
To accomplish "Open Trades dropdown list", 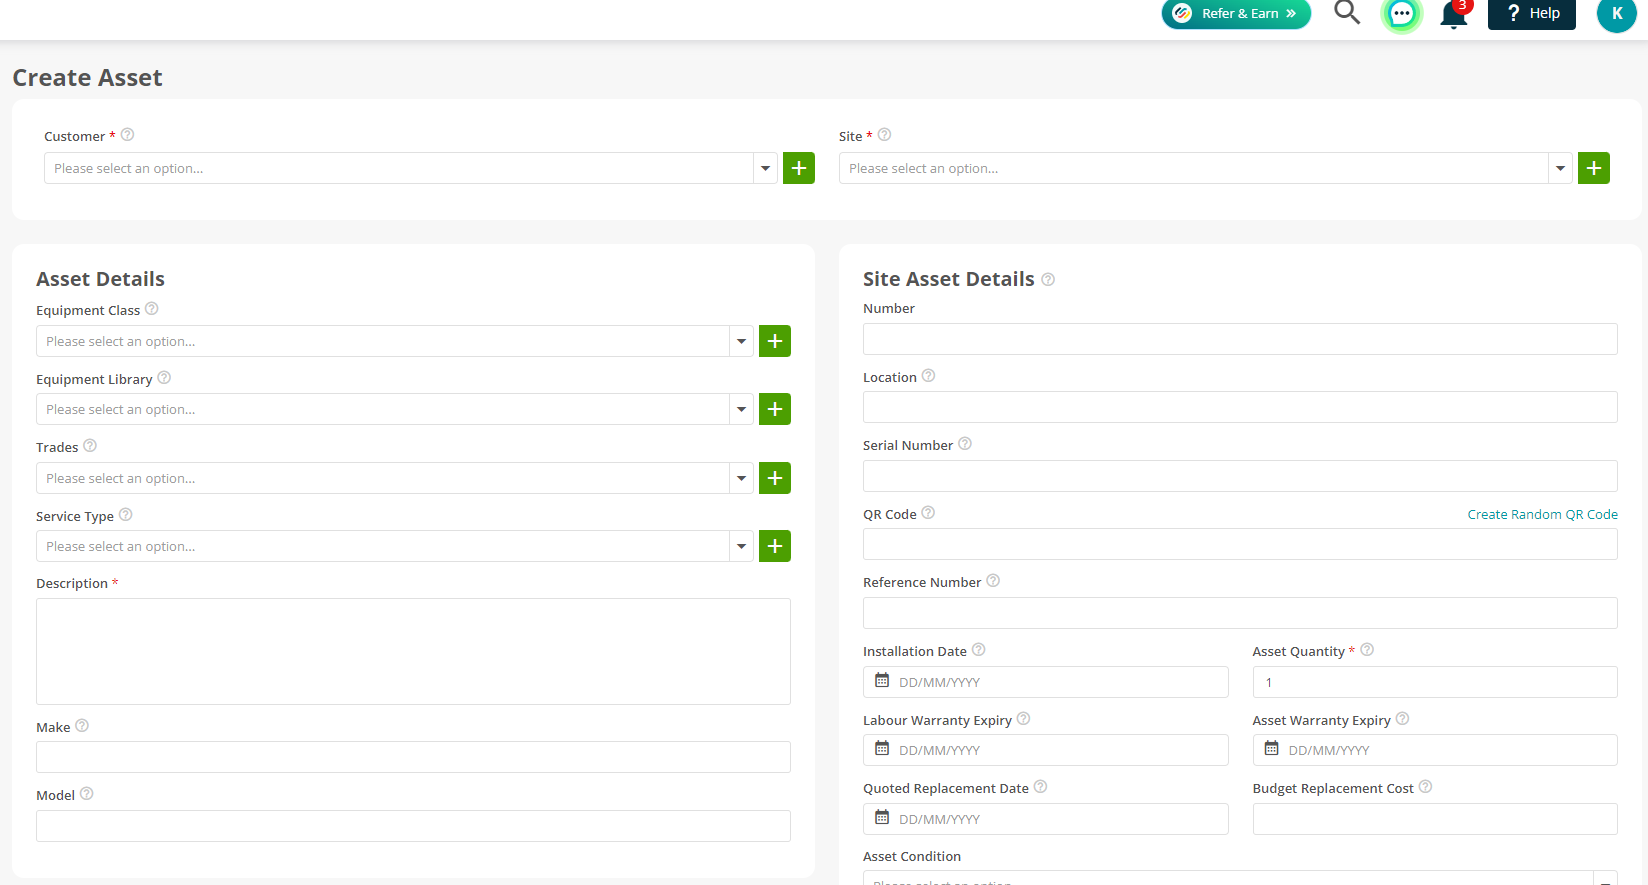I will click(742, 478).
